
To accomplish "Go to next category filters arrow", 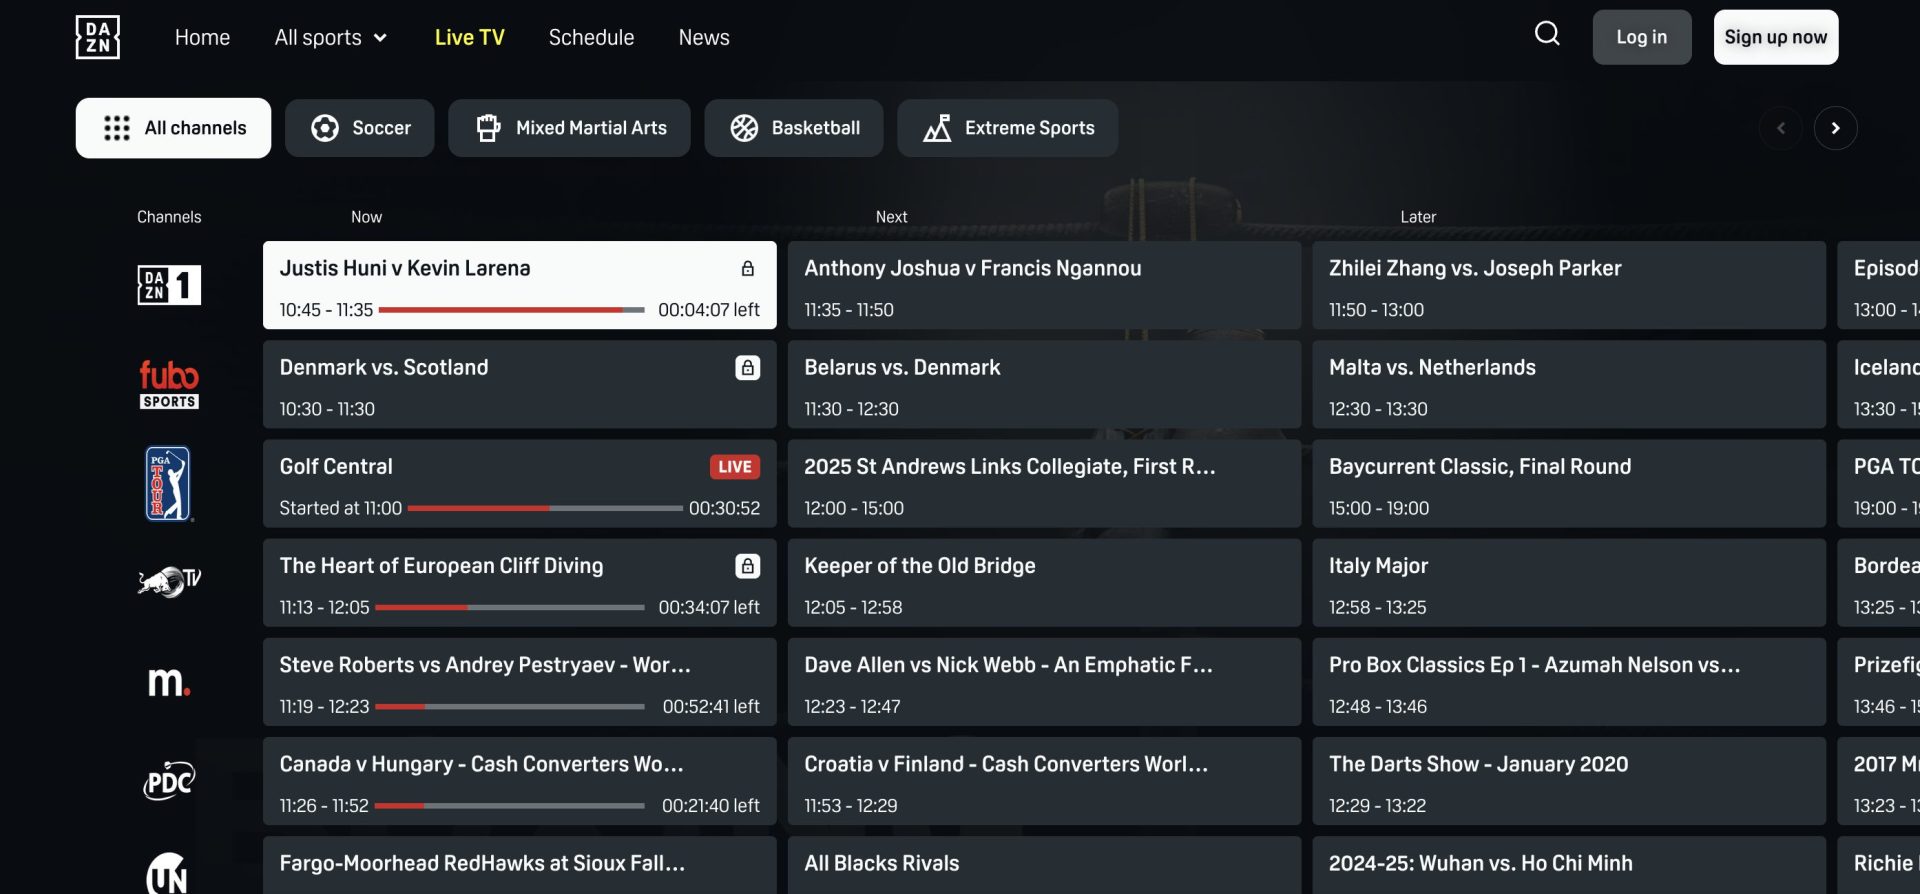I will tap(1835, 128).
